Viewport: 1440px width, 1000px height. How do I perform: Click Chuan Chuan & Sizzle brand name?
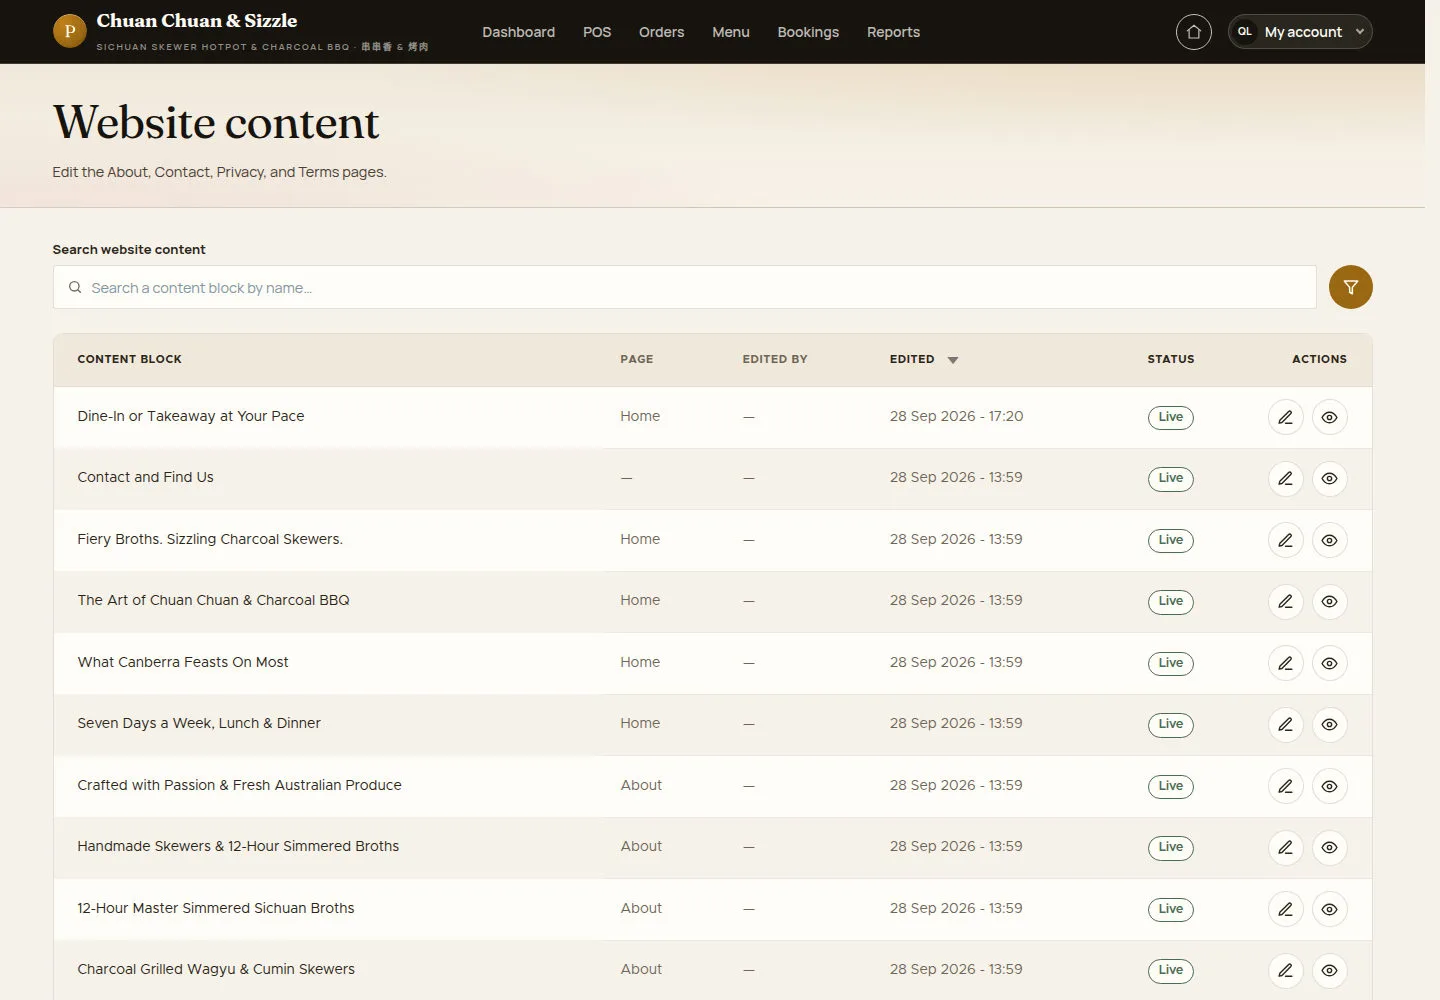(197, 20)
